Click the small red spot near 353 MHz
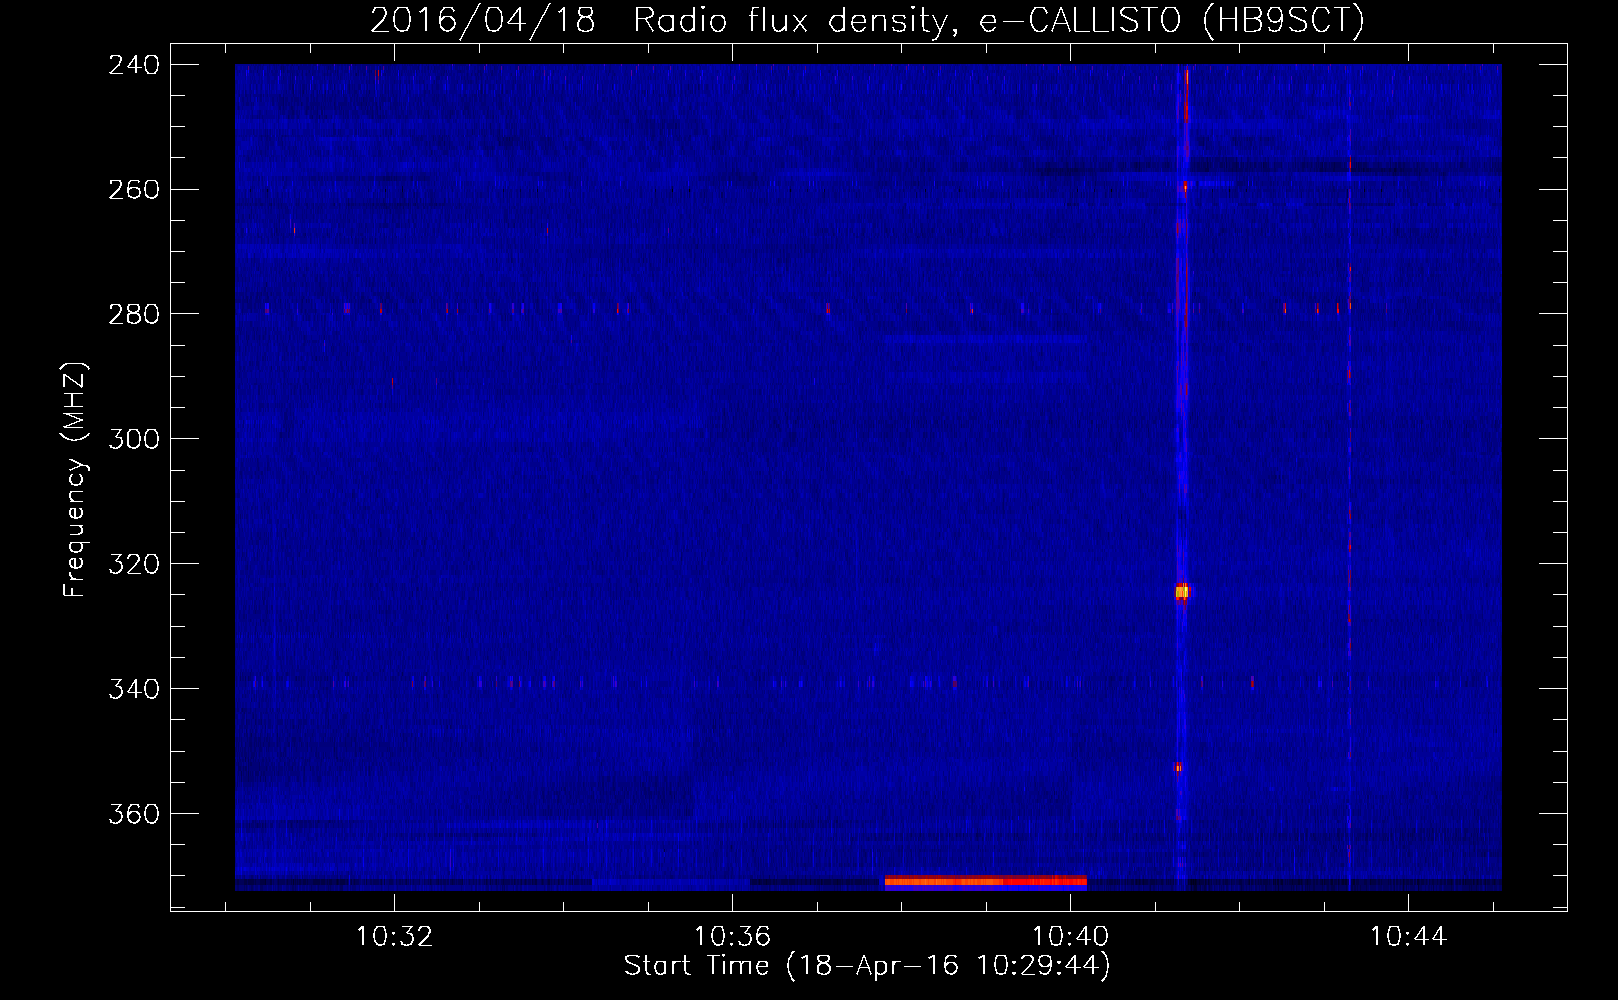The height and width of the screenshot is (1000, 1618). click(x=1178, y=768)
